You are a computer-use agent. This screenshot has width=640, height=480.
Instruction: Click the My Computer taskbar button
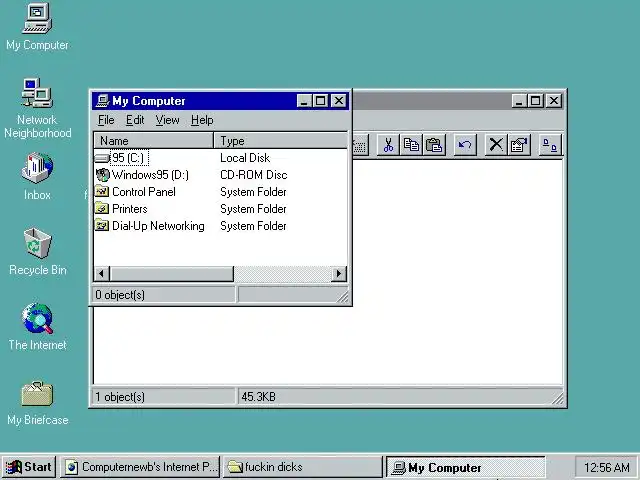click(x=465, y=467)
